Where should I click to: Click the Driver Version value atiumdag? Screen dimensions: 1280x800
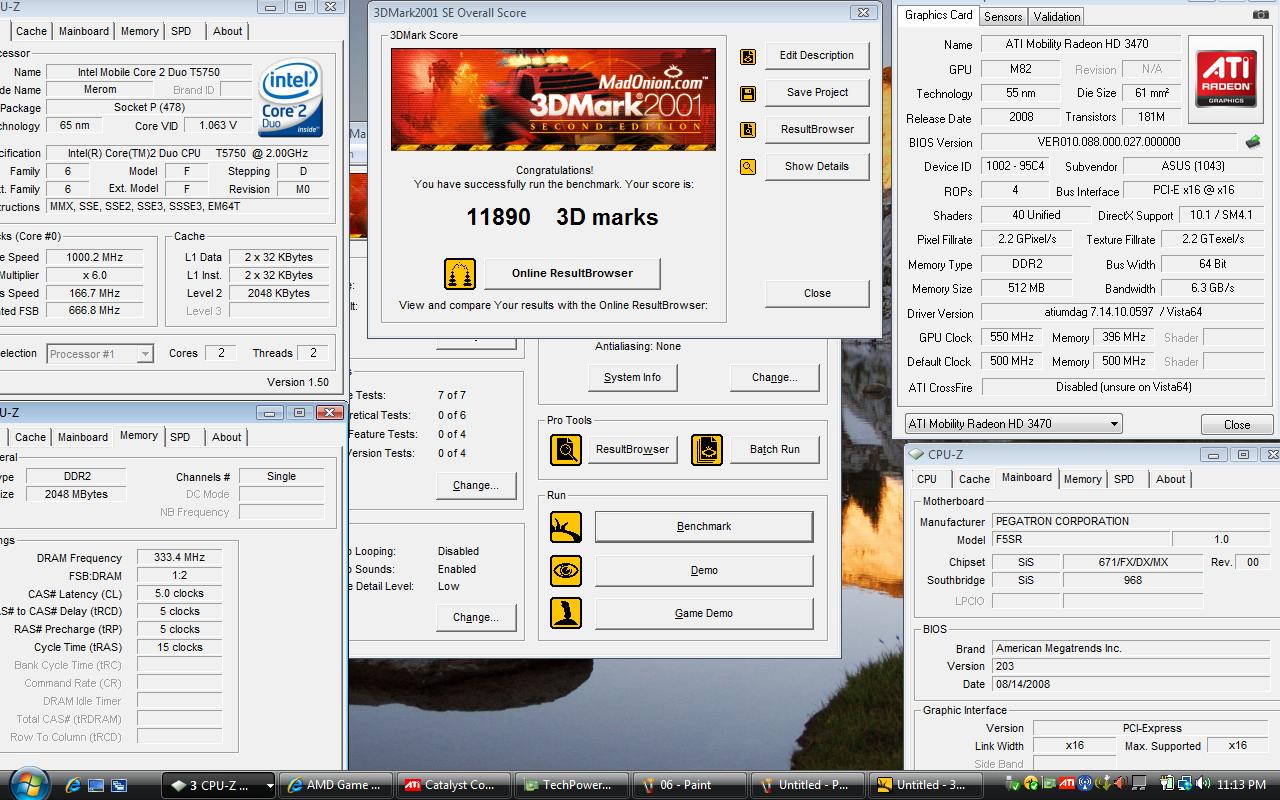(1124, 313)
